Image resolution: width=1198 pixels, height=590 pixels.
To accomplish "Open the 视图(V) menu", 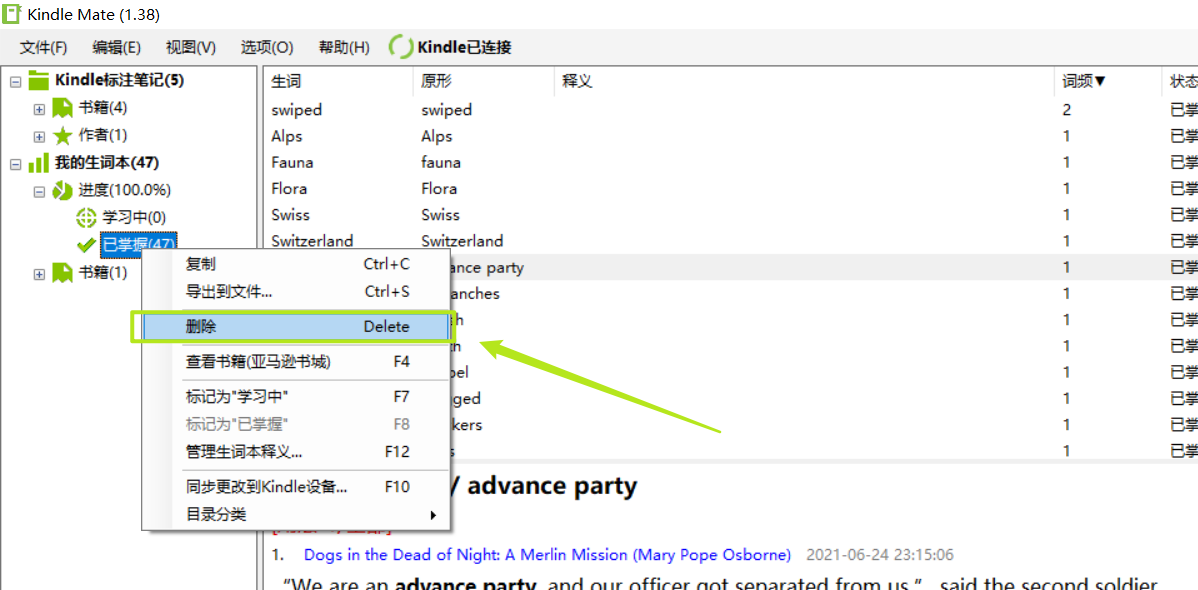I will [191, 47].
